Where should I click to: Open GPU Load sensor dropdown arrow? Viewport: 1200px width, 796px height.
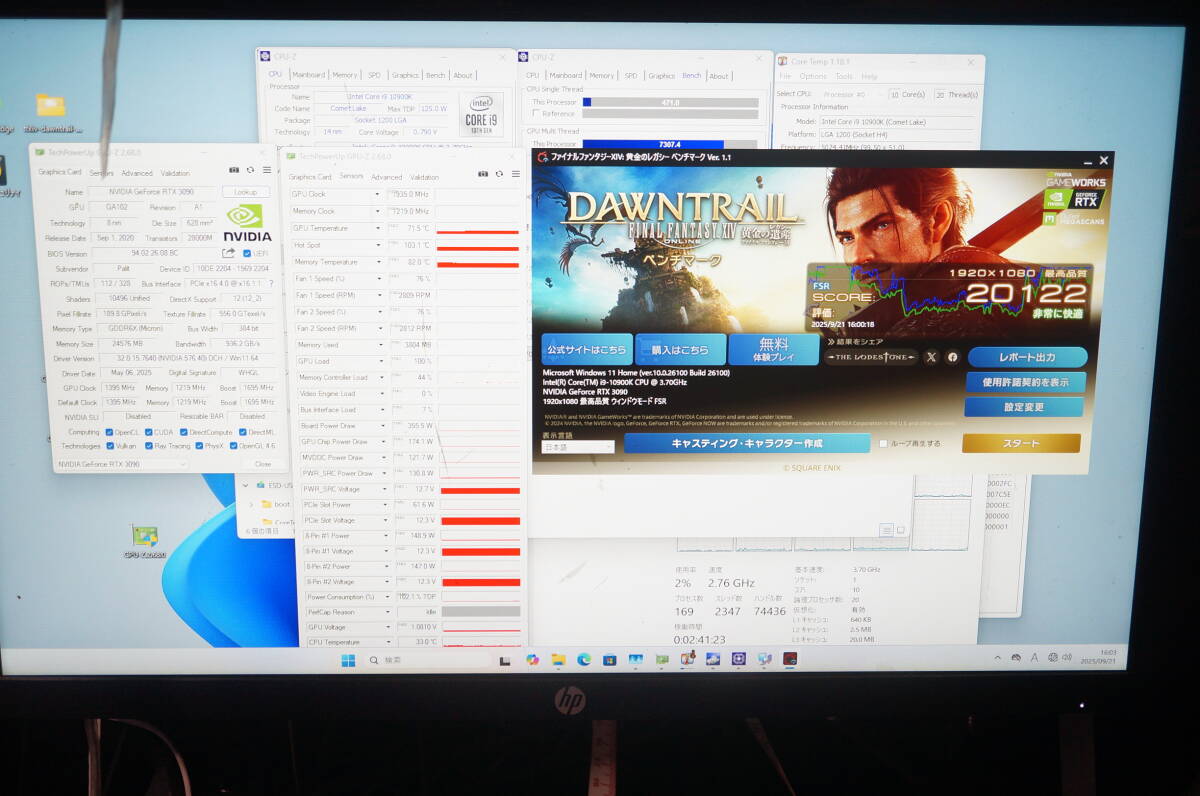[380, 361]
